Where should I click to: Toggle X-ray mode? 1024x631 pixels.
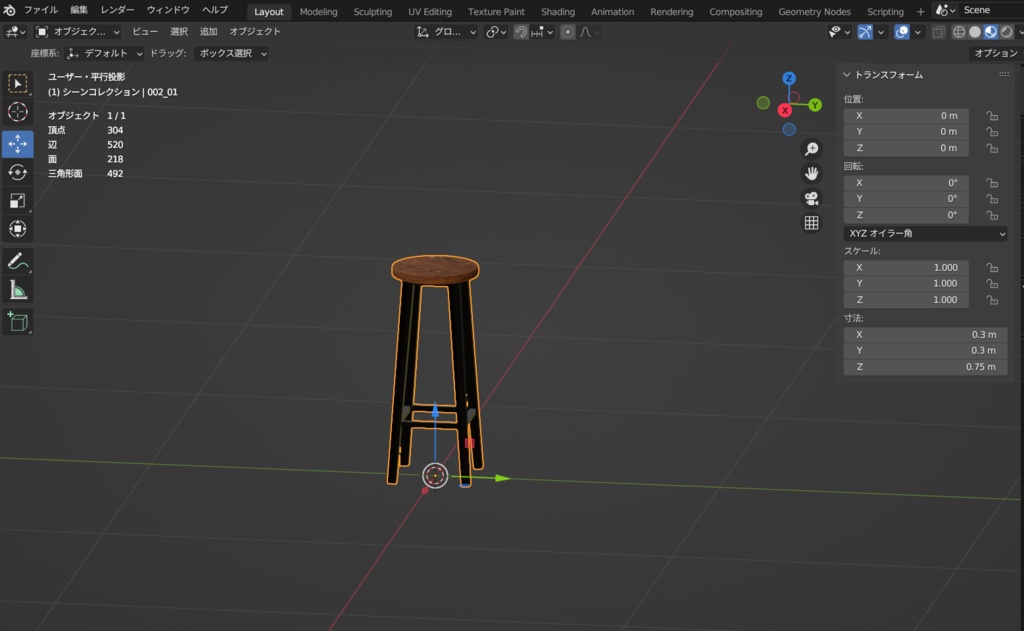(x=938, y=32)
